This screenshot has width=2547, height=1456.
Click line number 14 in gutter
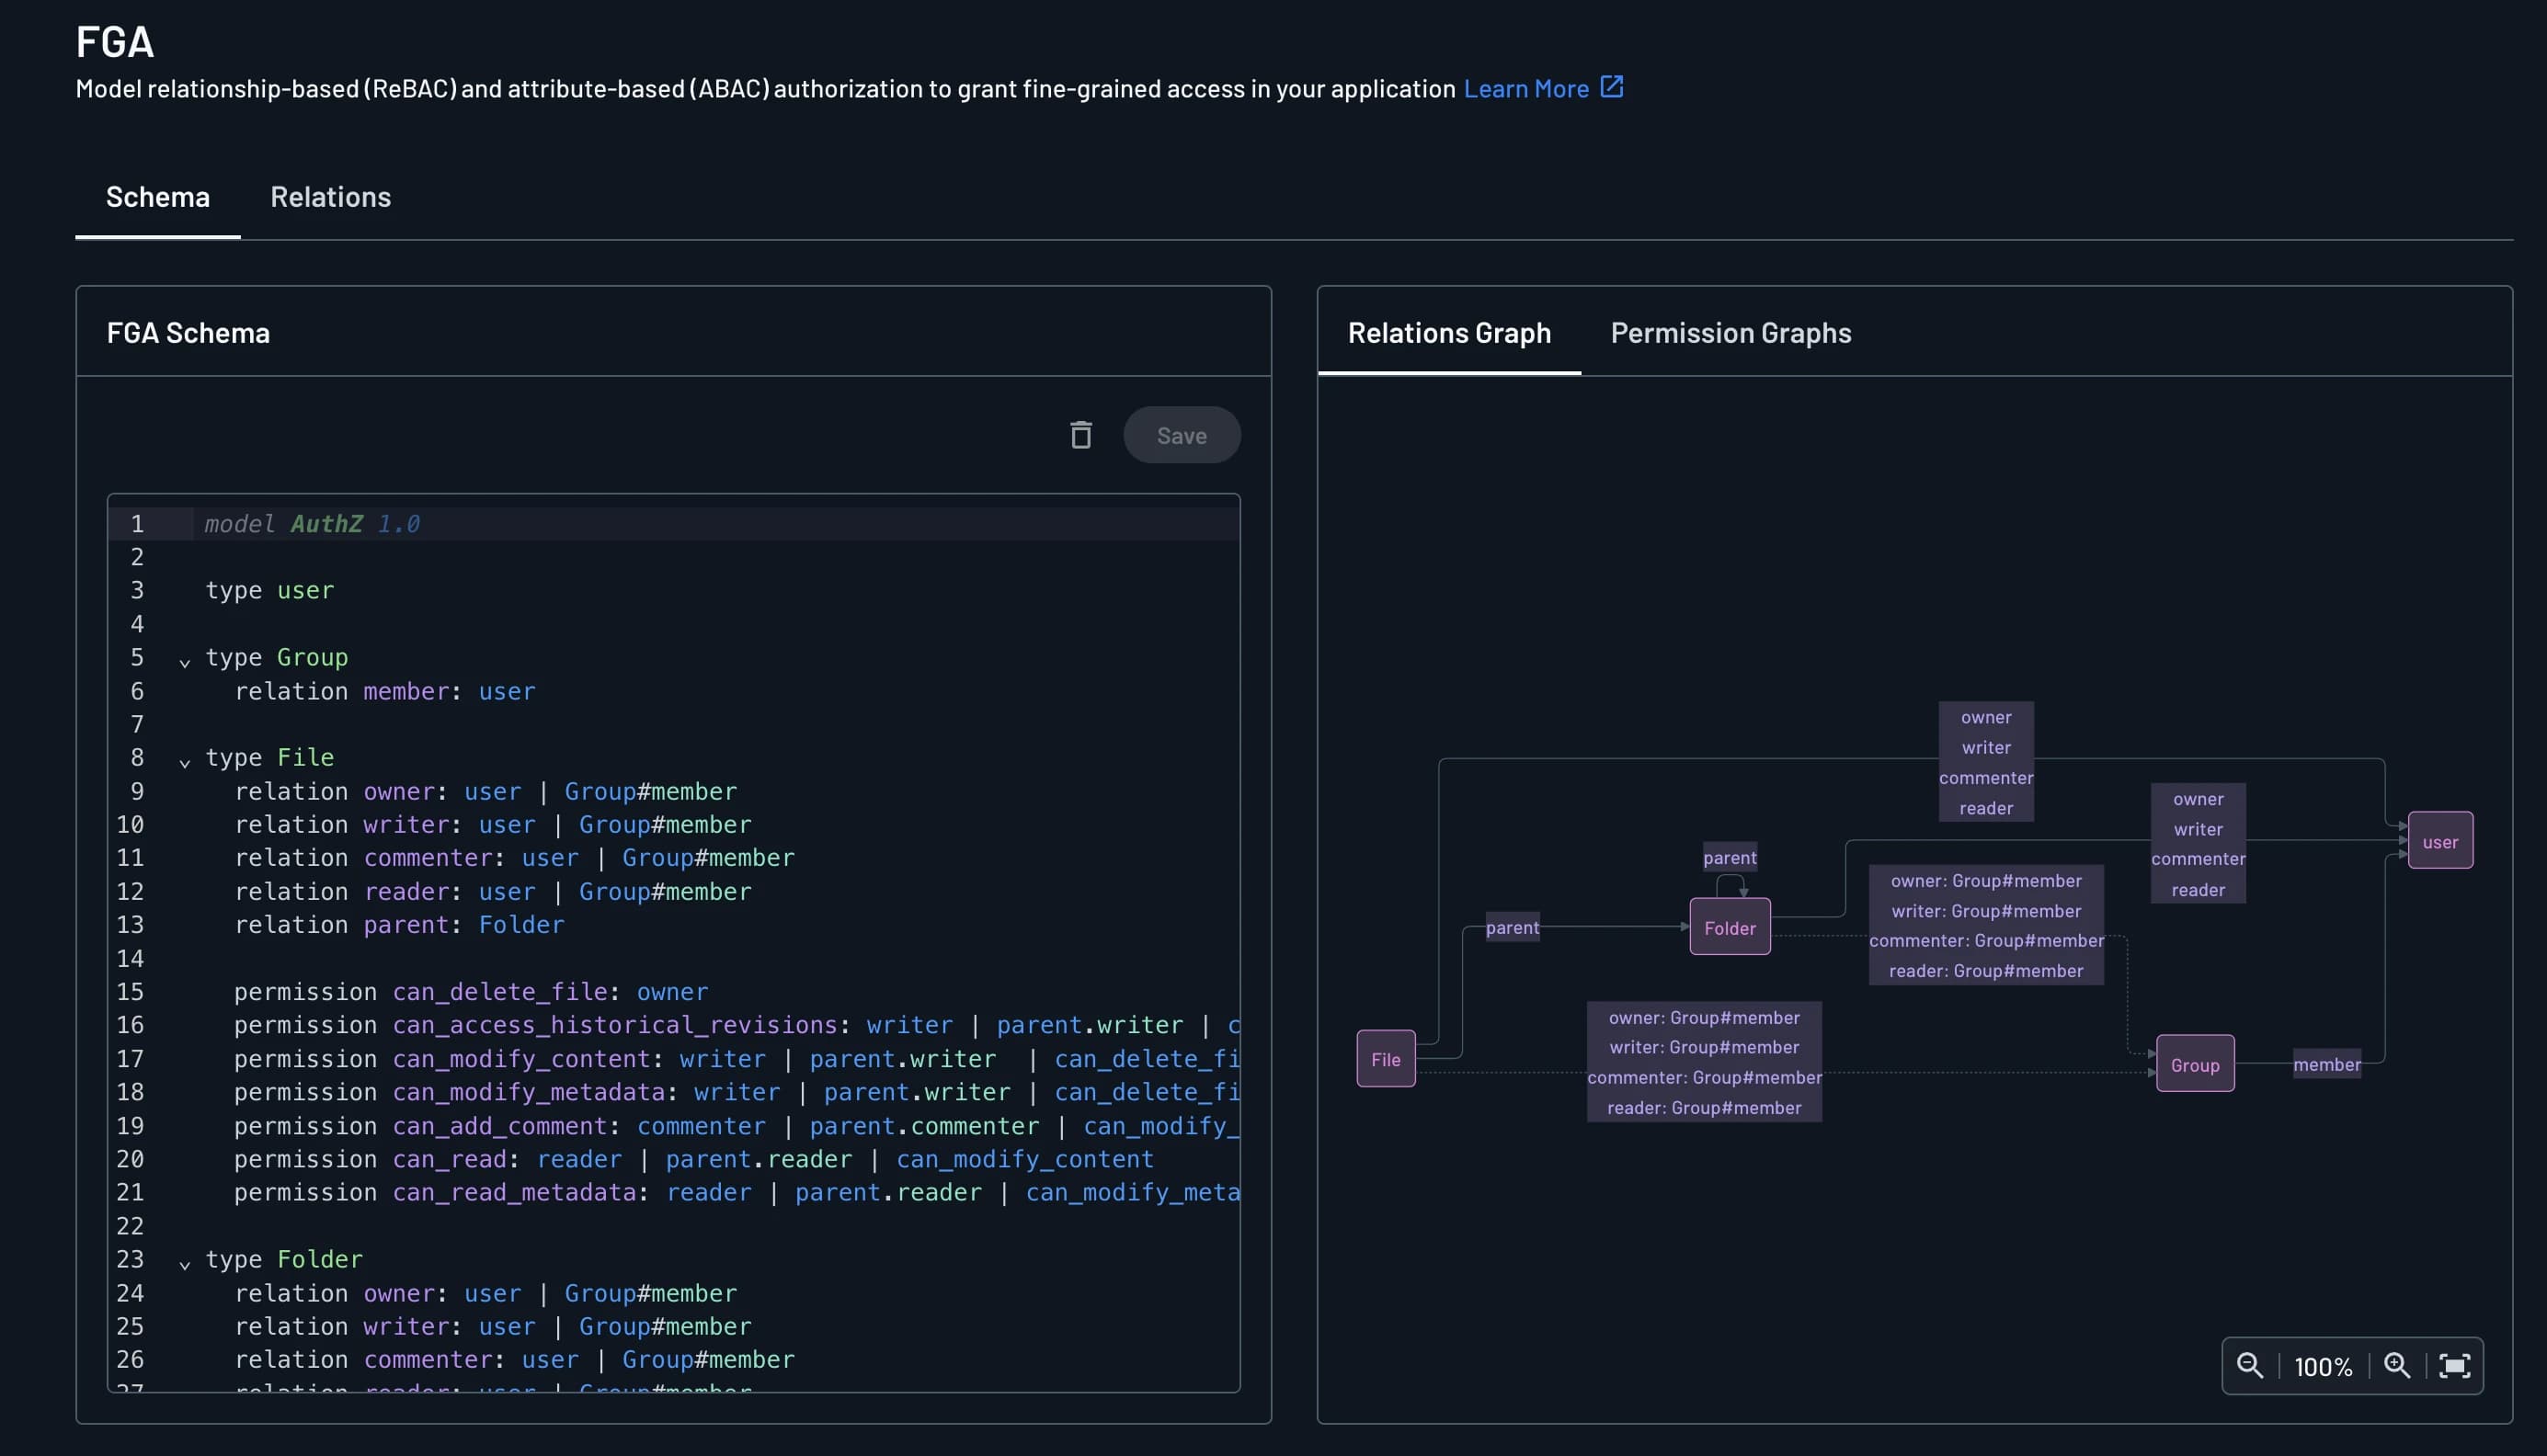pyautogui.click(x=130, y=959)
